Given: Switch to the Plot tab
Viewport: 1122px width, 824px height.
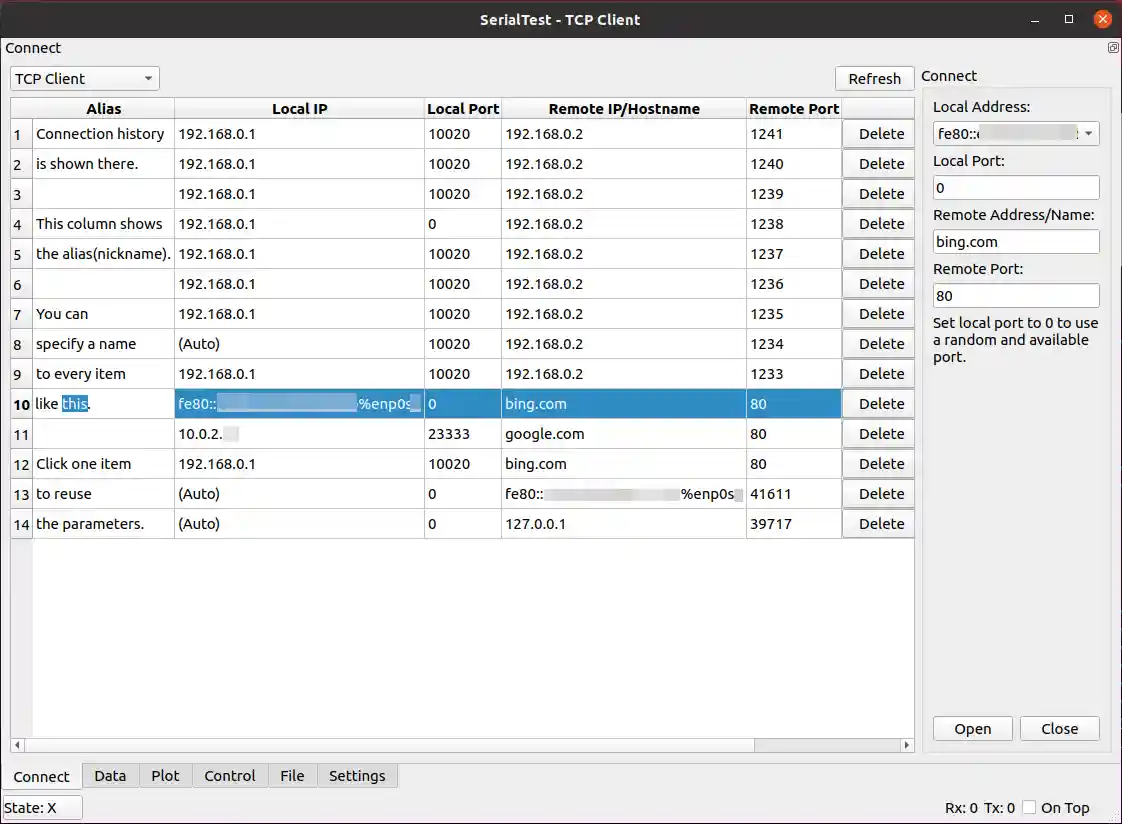Looking at the screenshot, I should point(165,775).
